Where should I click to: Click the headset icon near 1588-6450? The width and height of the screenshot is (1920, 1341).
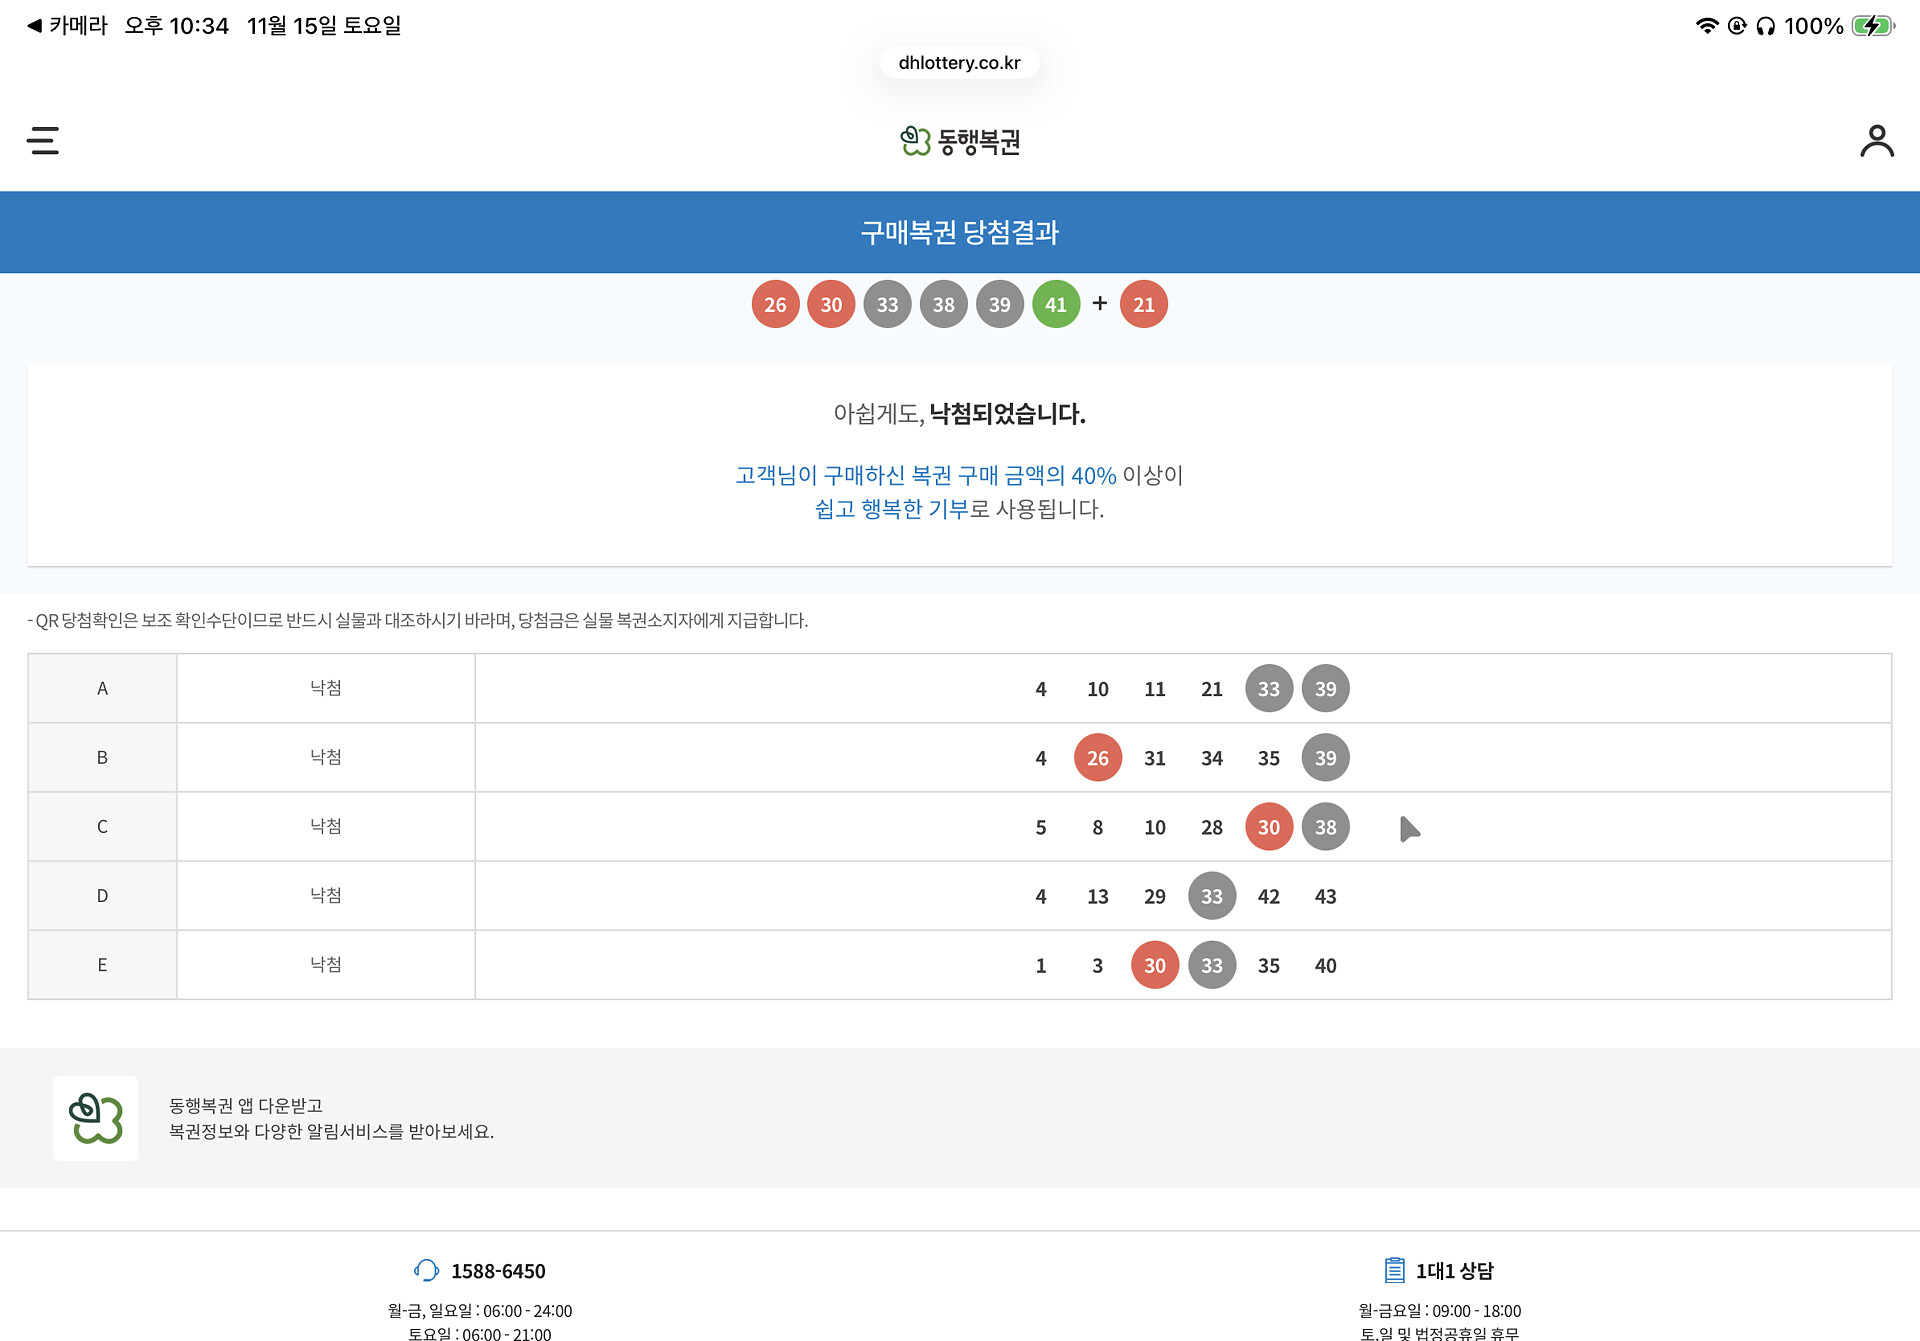(426, 1270)
